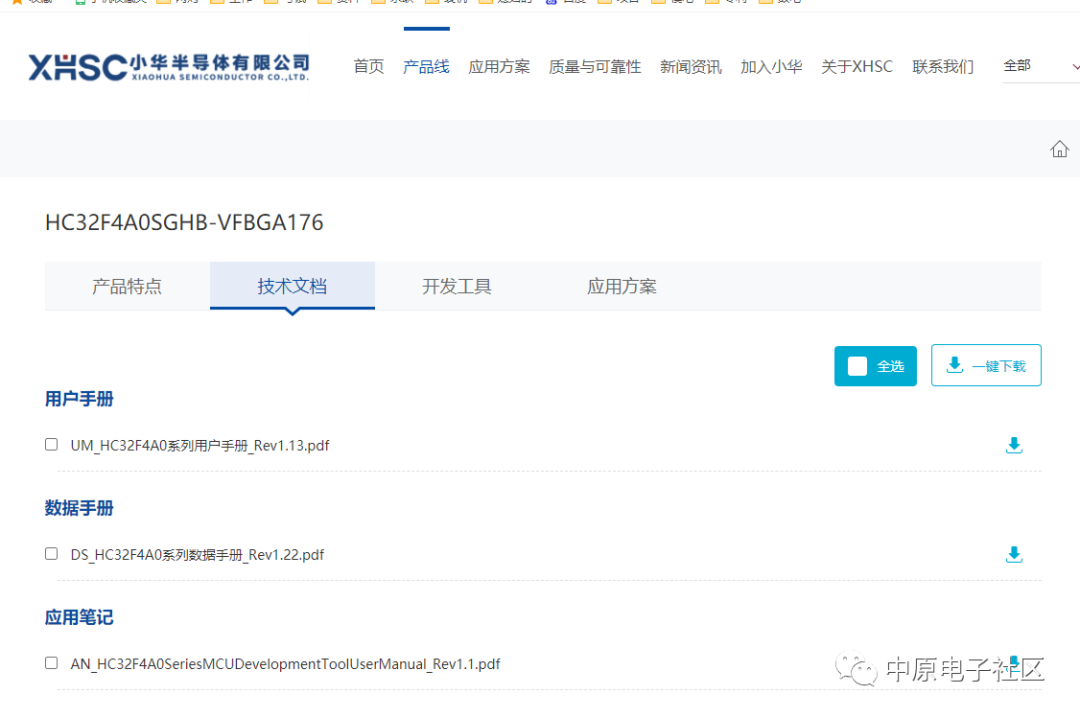Open the 全部 search category dropdown

[x=1041, y=66]
